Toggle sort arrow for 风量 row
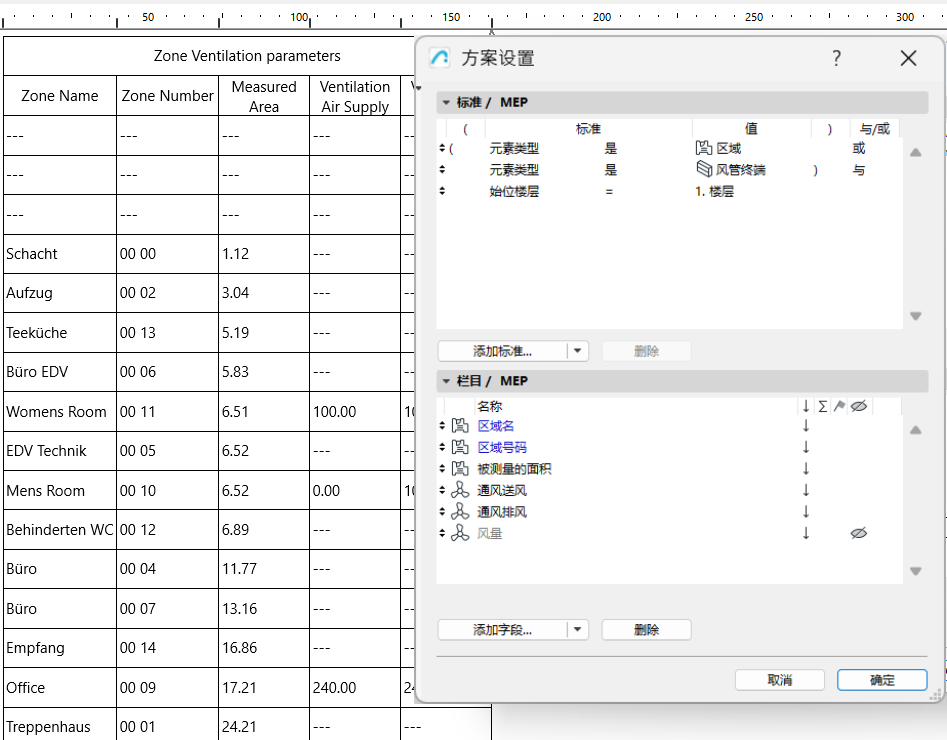Viewport: 947px width, 740px height. tap(806, 533)
